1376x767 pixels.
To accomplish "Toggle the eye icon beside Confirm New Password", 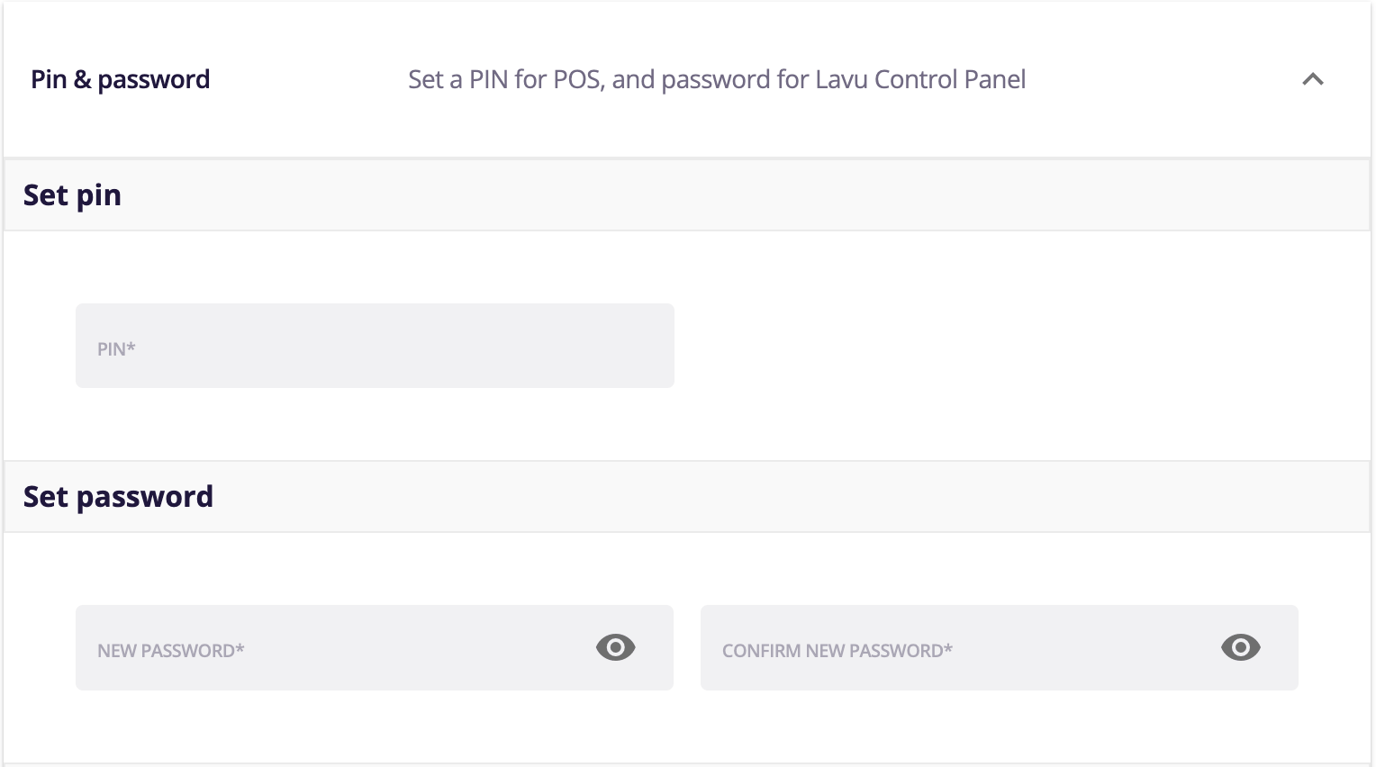I will (x=1240, y=648).
